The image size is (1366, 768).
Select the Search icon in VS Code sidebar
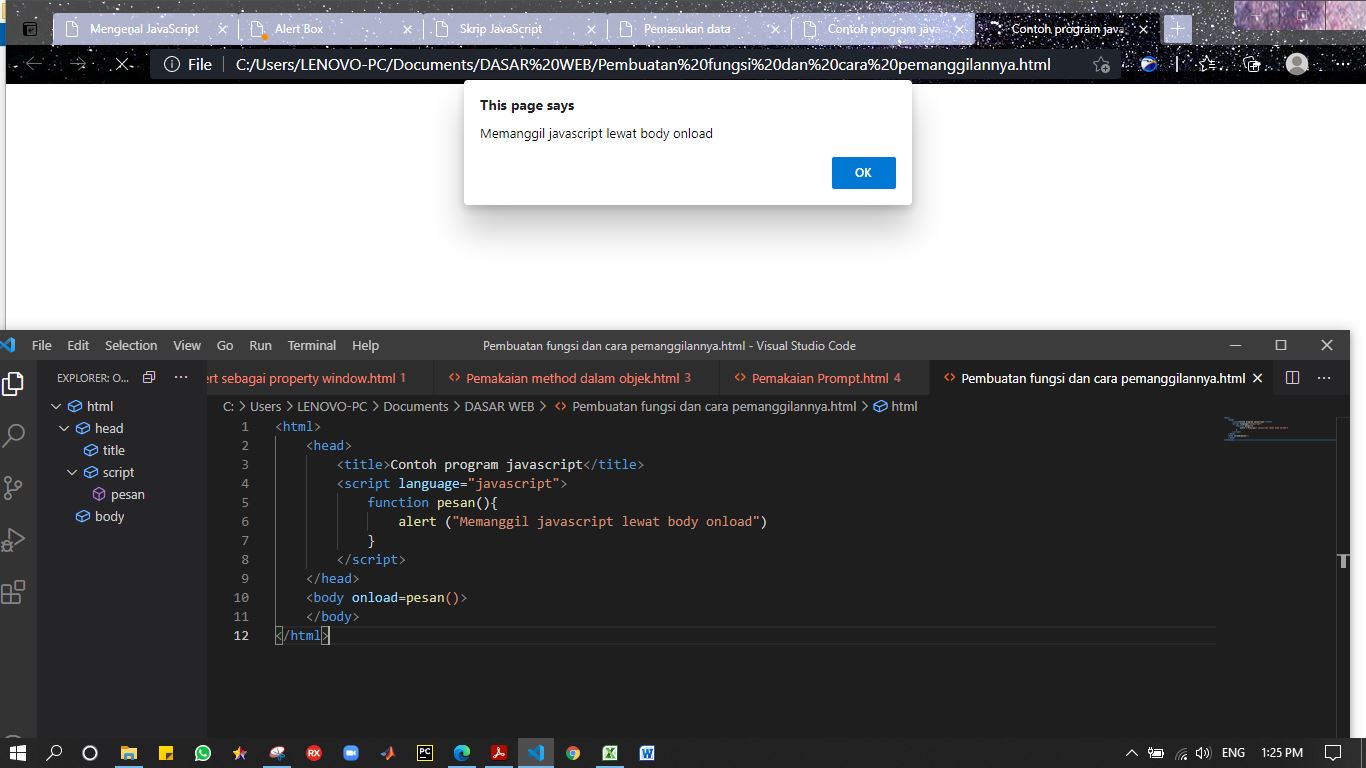(15, 435)
